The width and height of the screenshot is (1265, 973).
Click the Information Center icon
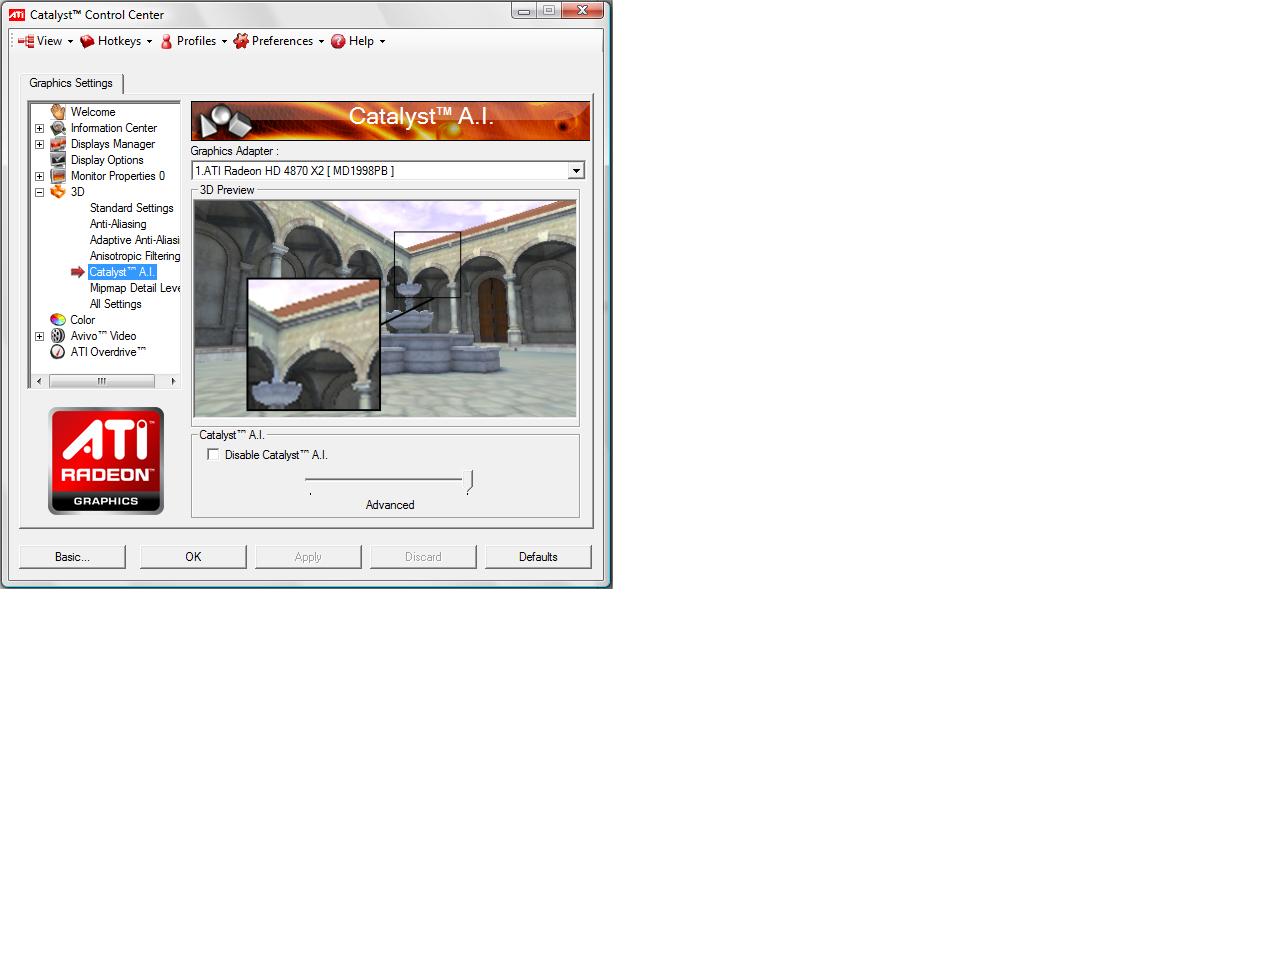tap(58, 128)
